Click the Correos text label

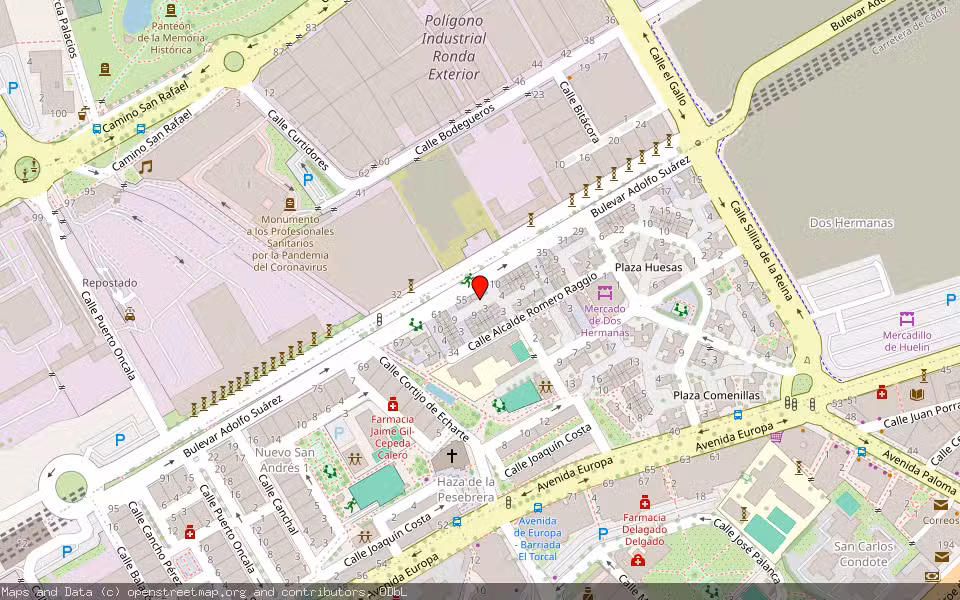[x=940, y=520]
